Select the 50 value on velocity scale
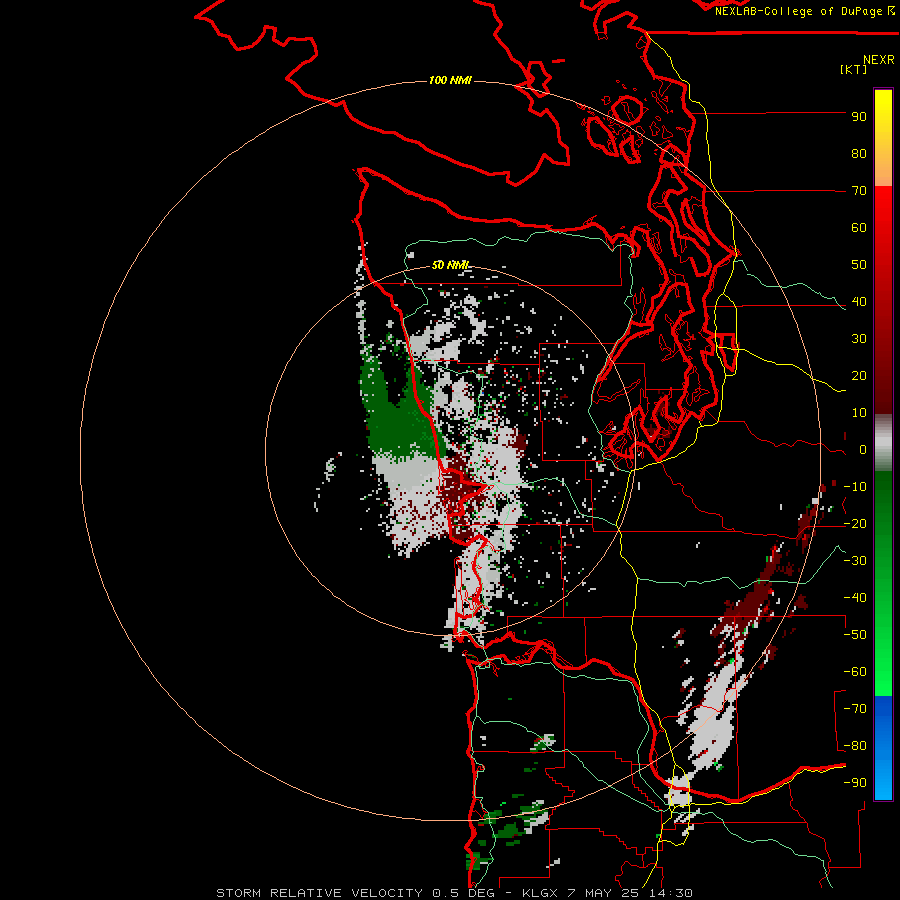The width and height of the screenshot is (900, 900). tap(859, 265)
